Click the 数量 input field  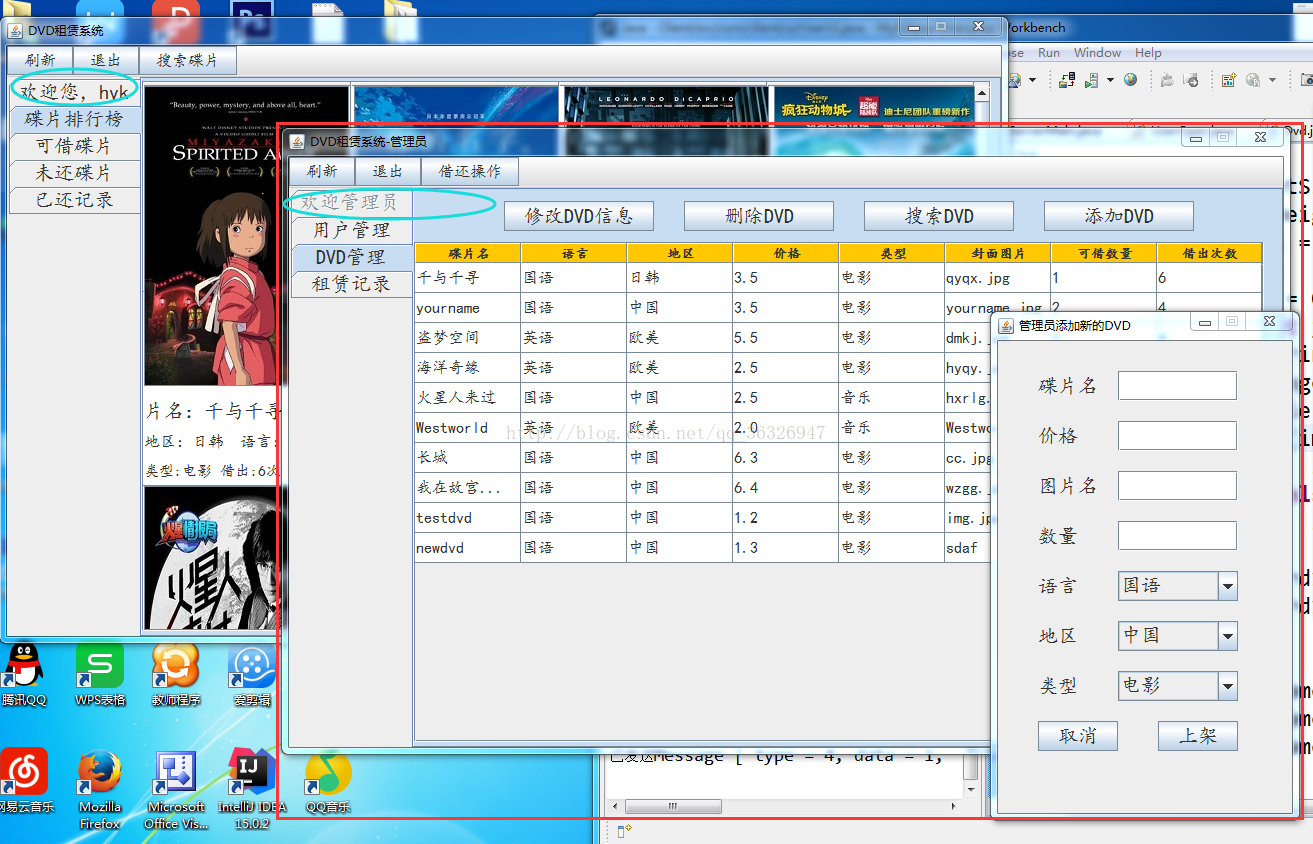pos(1177,536)
